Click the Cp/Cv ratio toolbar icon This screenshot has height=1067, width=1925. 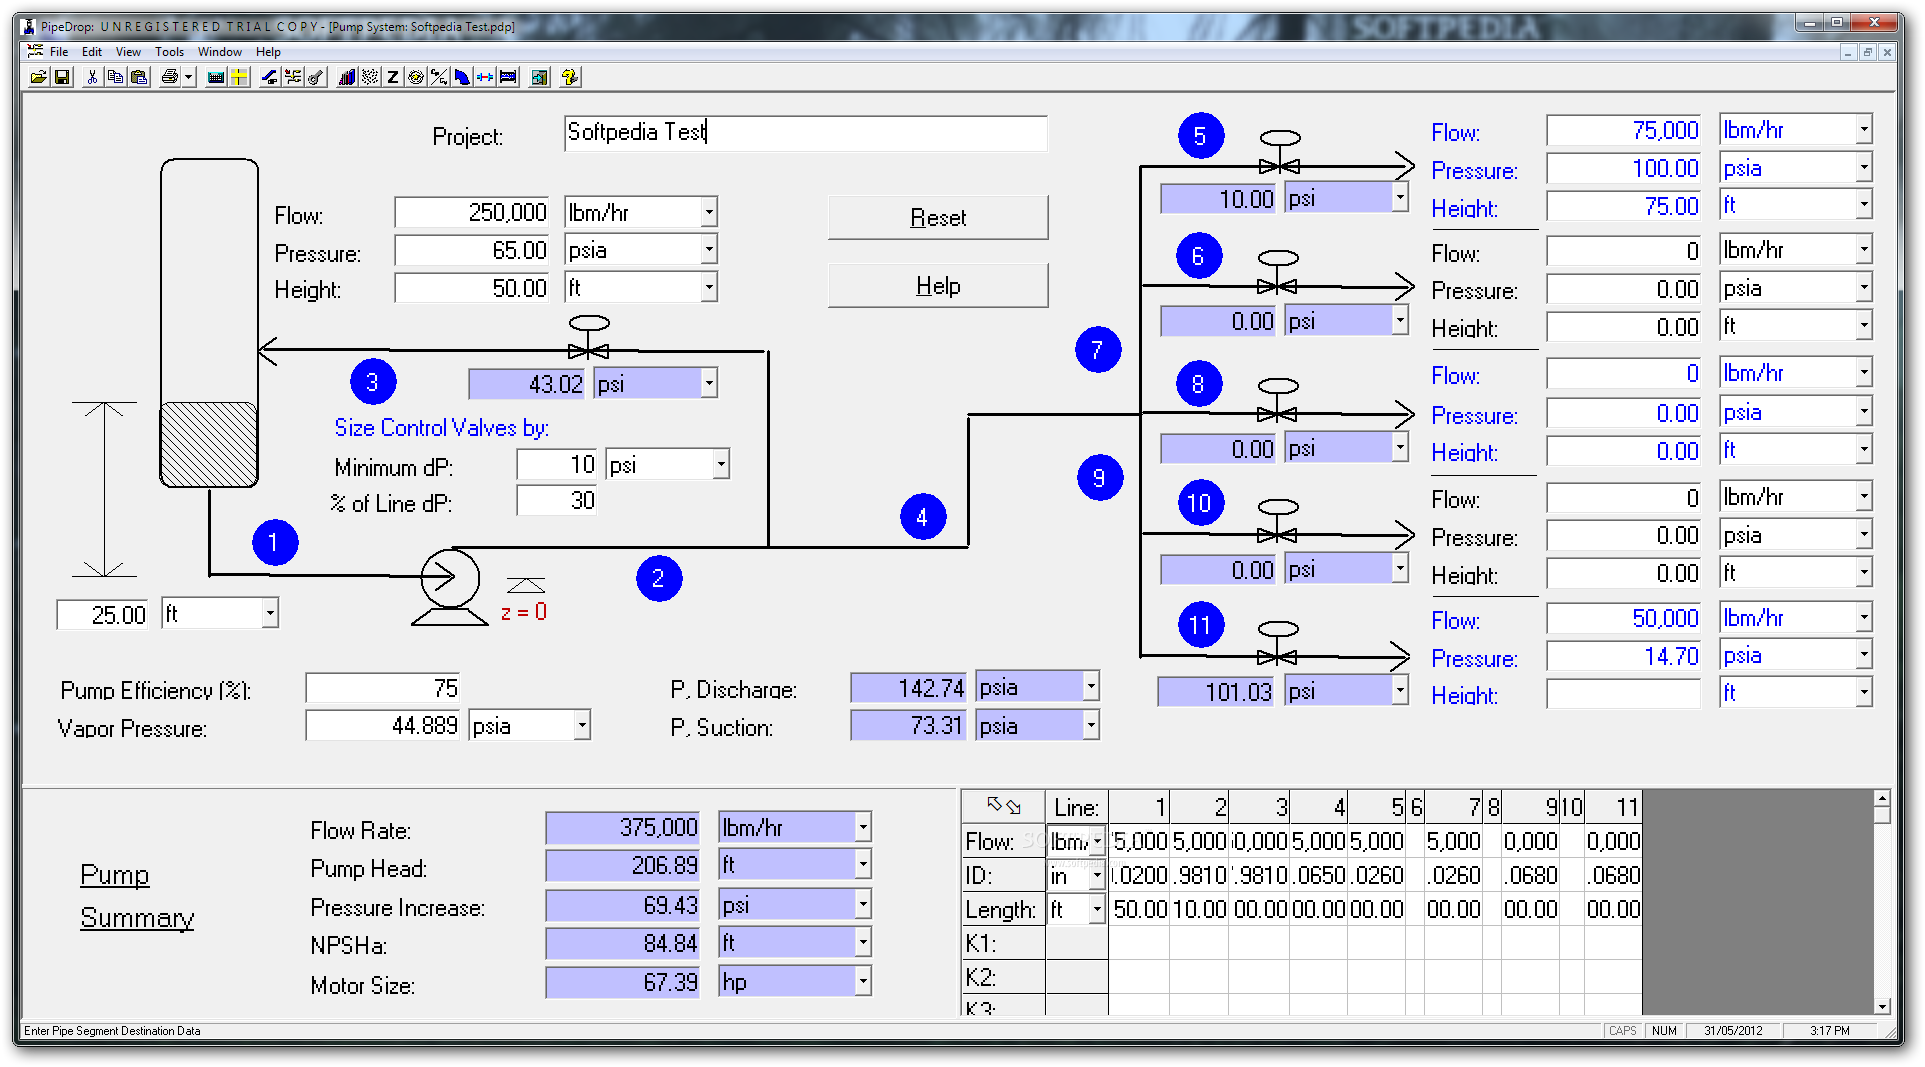click(x=439, y=77)
